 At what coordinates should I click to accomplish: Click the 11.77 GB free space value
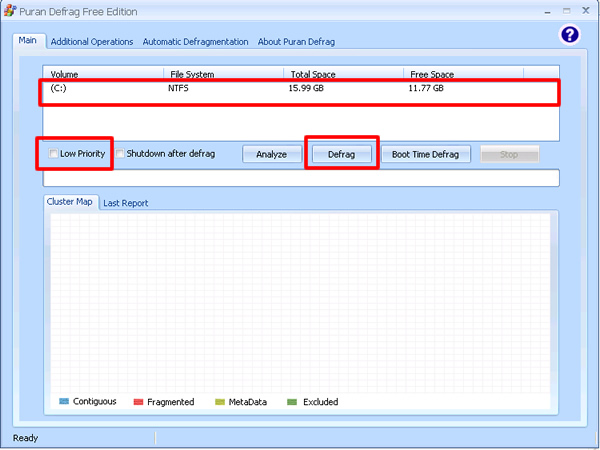coord(426,88)
